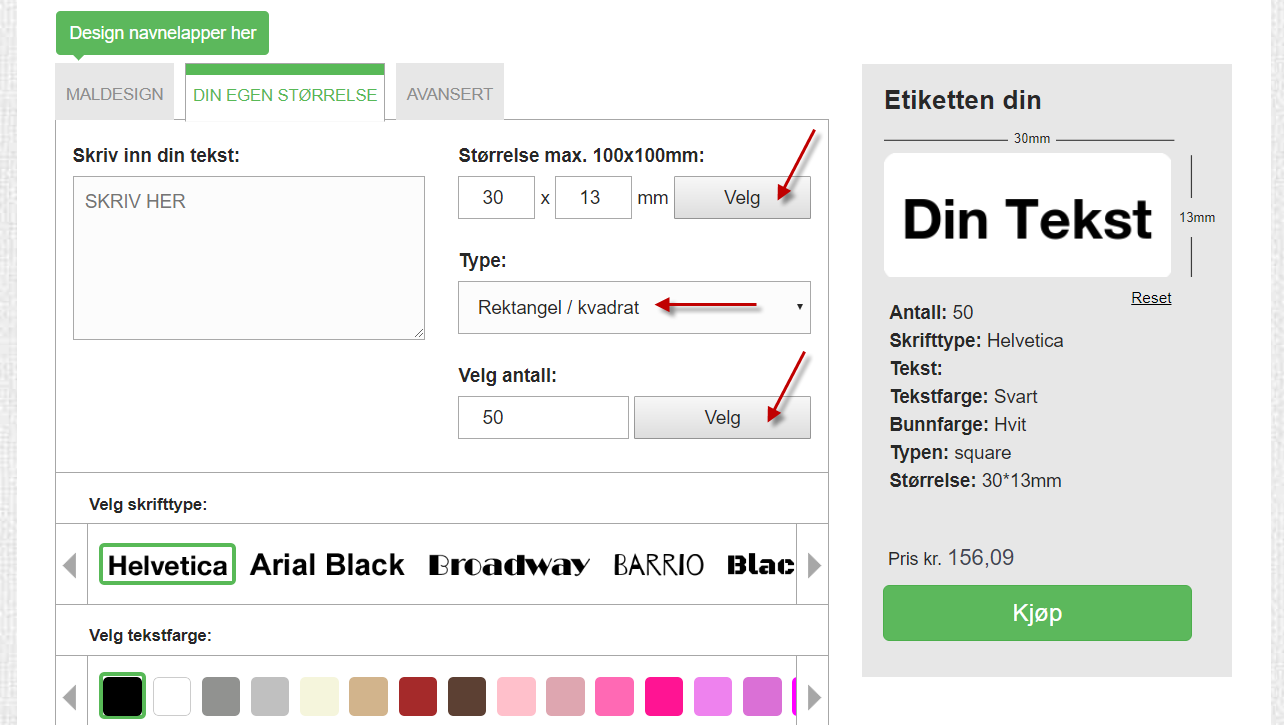
Task: Click Velg button beside quantity field
Action: click(x=722, y=417)
